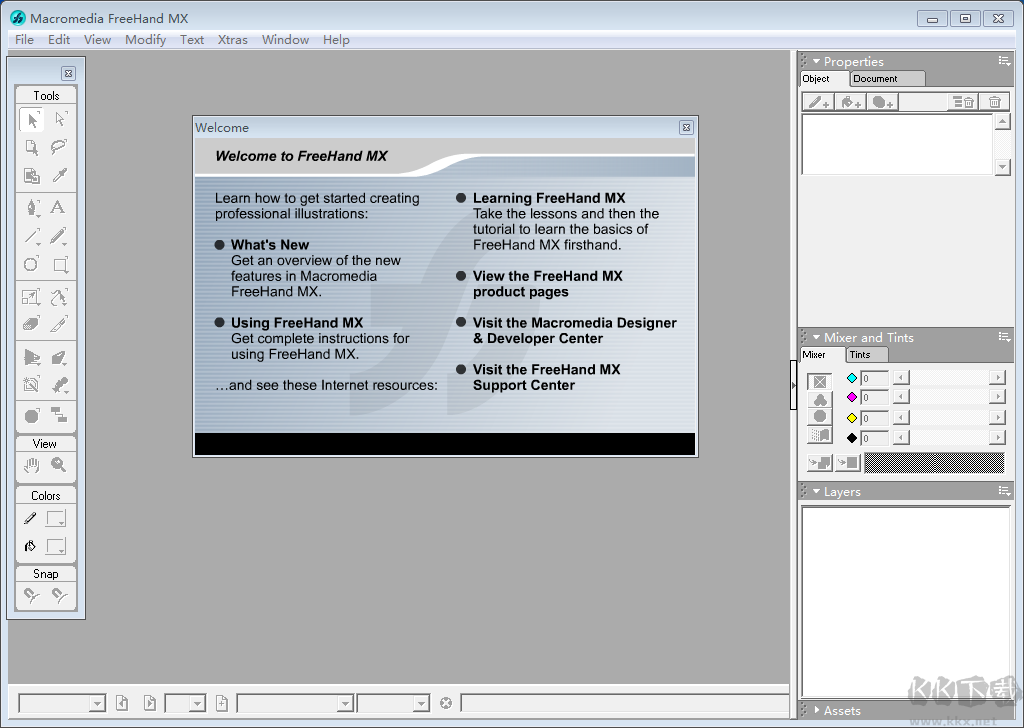Click the stroke color pencil icon

(x=30, y=518)
